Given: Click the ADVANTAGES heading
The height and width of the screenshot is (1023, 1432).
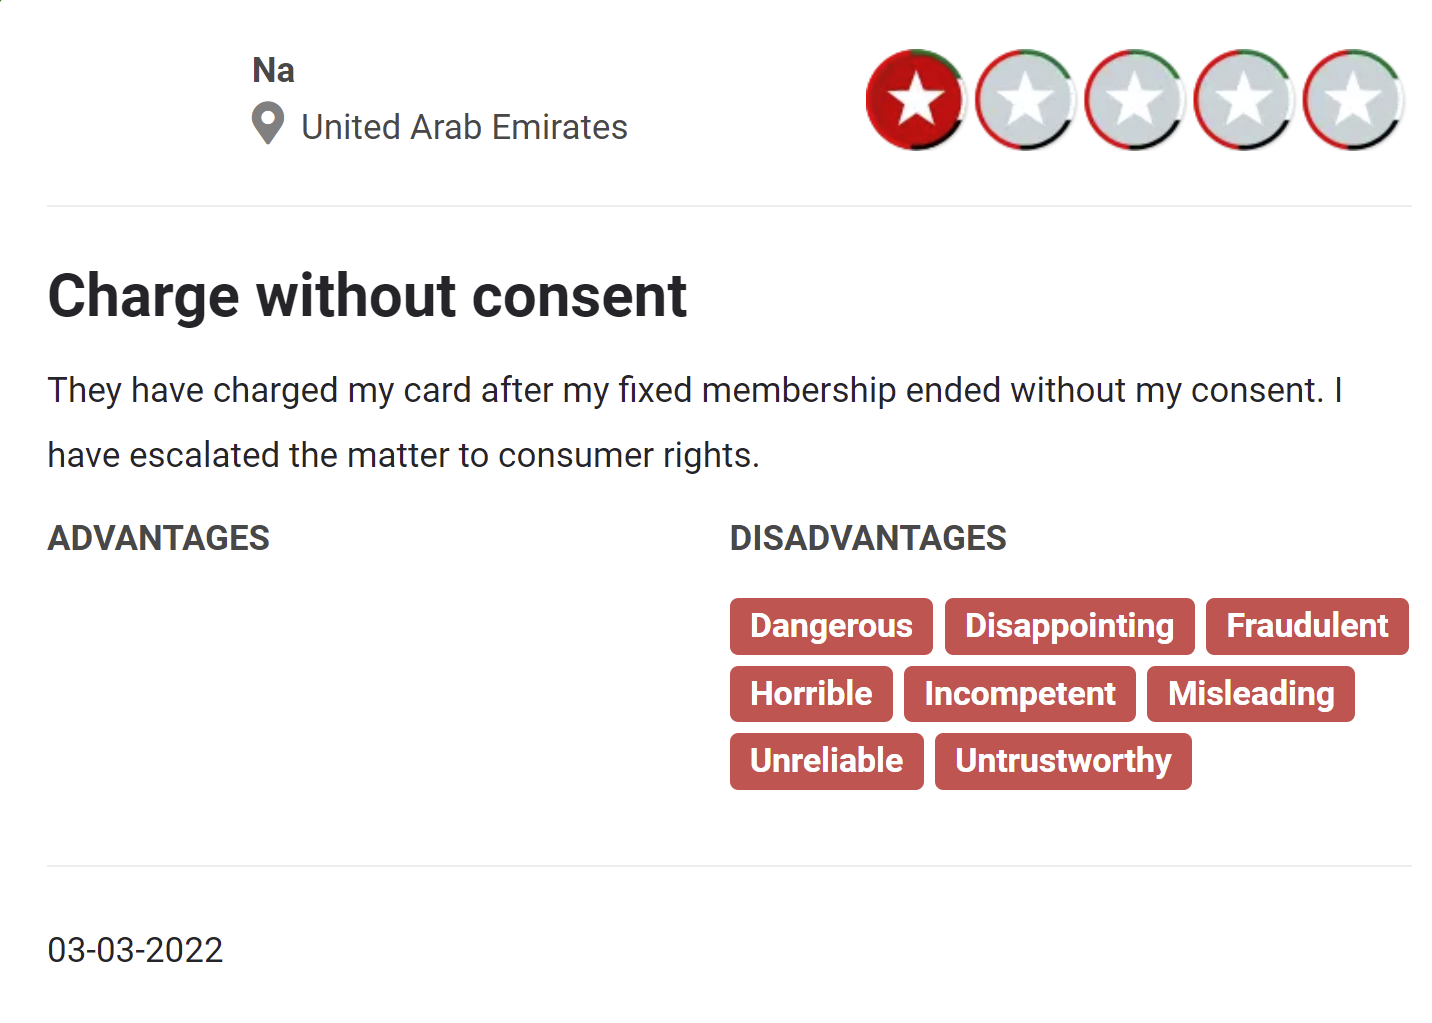Looking at the screenshot, I should coord(158,538).
